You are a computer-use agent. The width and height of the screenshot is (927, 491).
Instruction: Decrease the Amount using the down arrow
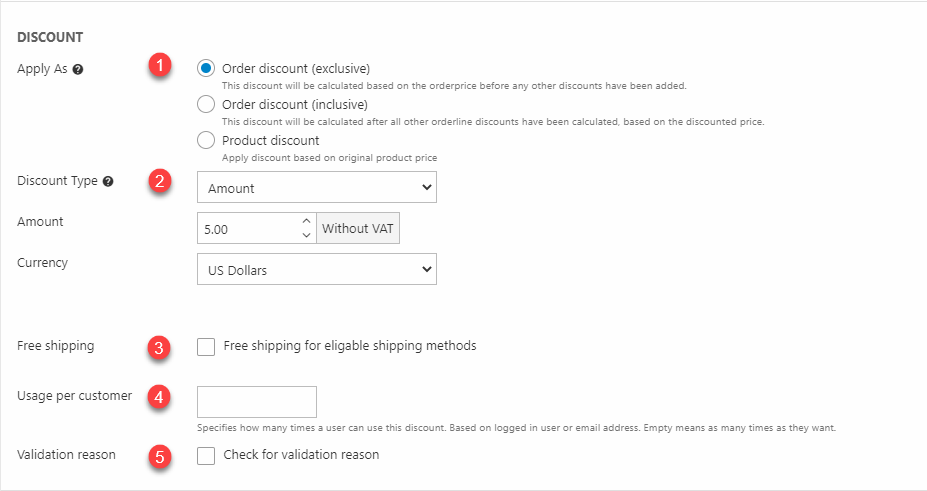pyautogui.click(x=307, y=236)
